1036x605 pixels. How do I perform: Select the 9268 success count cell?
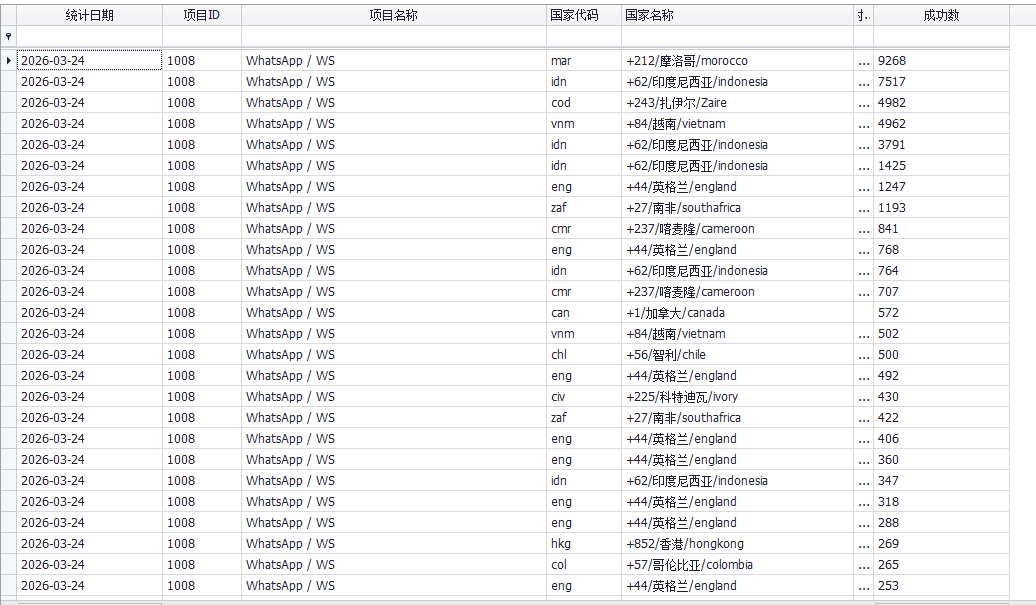tap(941, 60)
